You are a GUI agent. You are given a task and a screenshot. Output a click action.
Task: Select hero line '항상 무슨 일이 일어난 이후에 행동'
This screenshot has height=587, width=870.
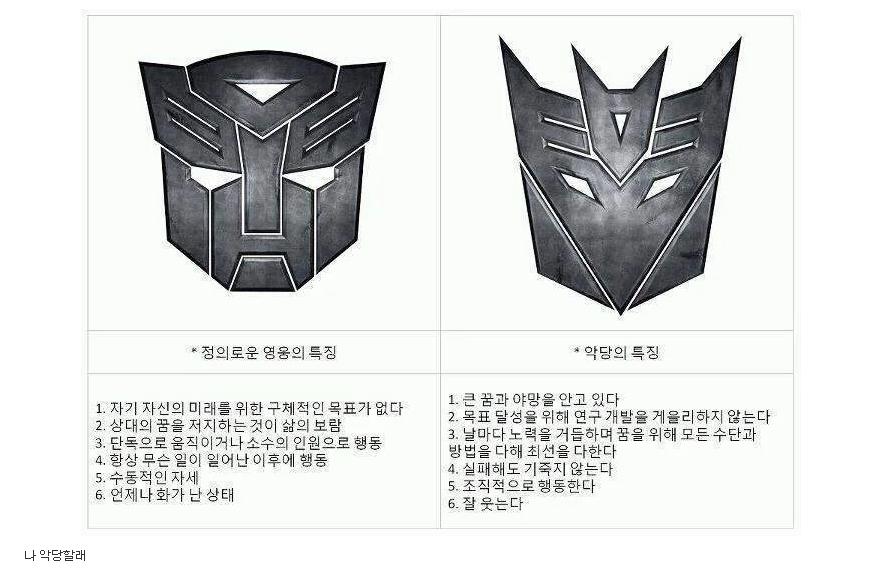click(211, 460)
